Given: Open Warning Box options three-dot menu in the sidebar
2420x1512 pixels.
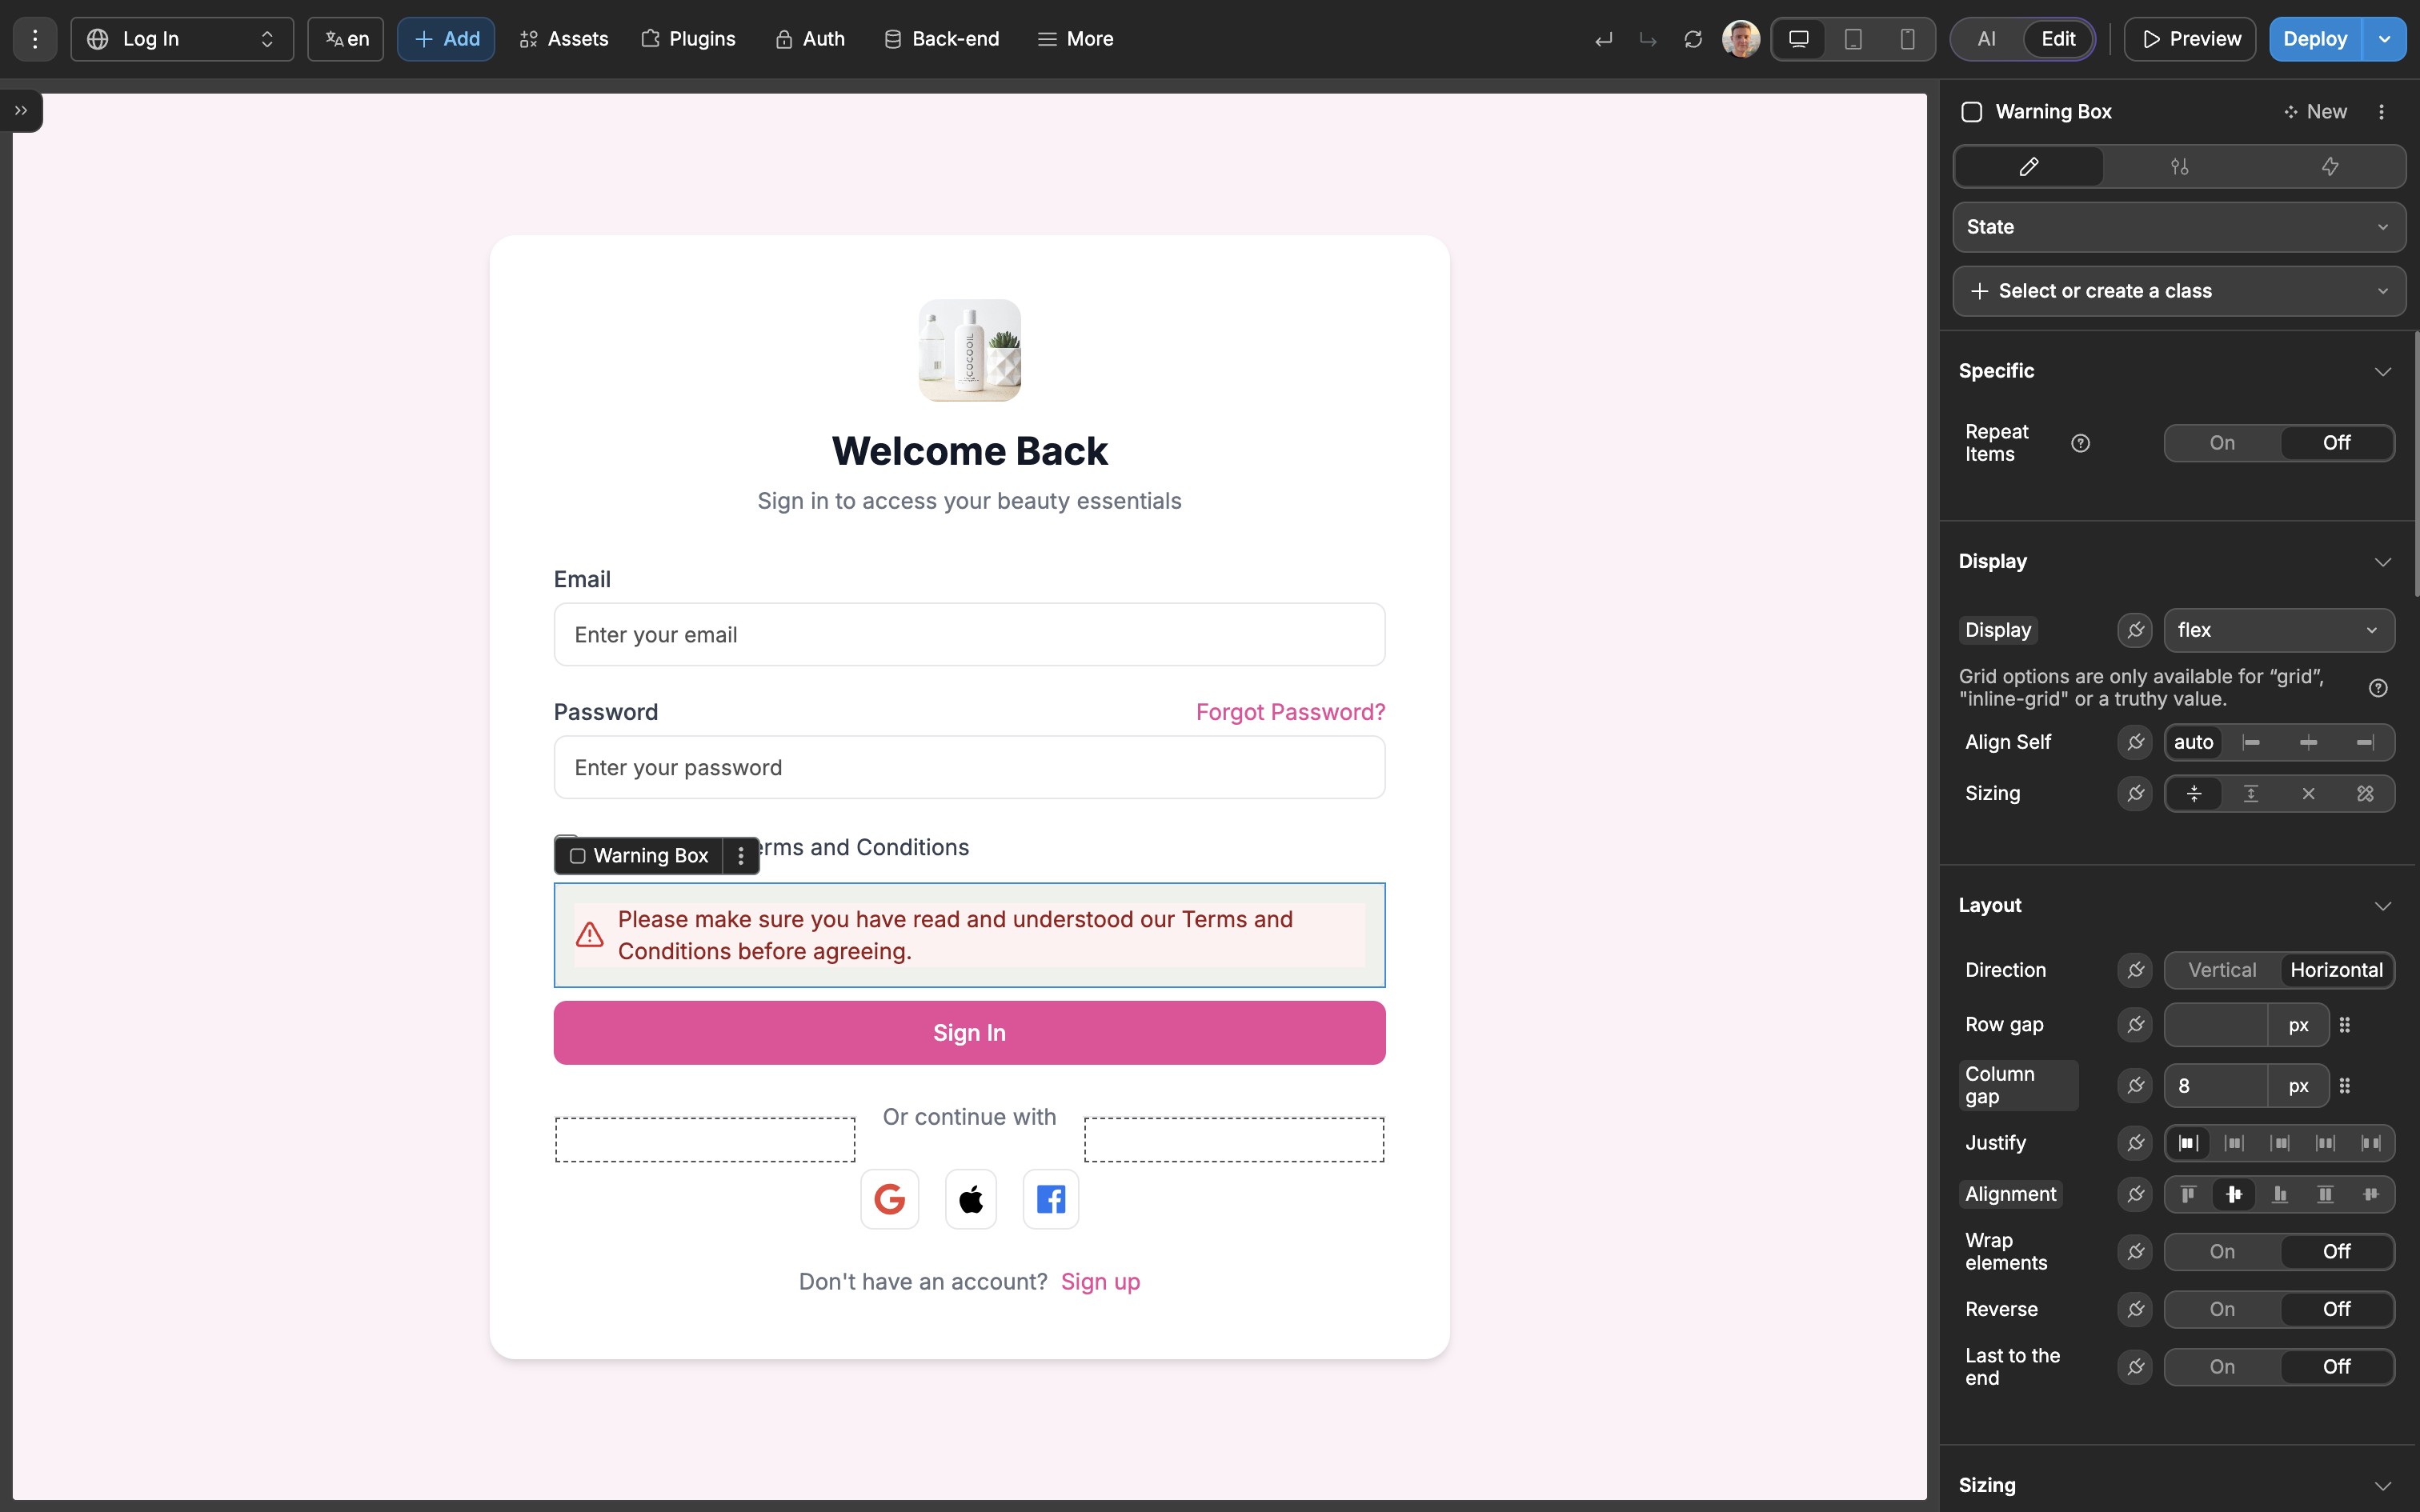Looking at the screenshot, I should pos(2381,111).
